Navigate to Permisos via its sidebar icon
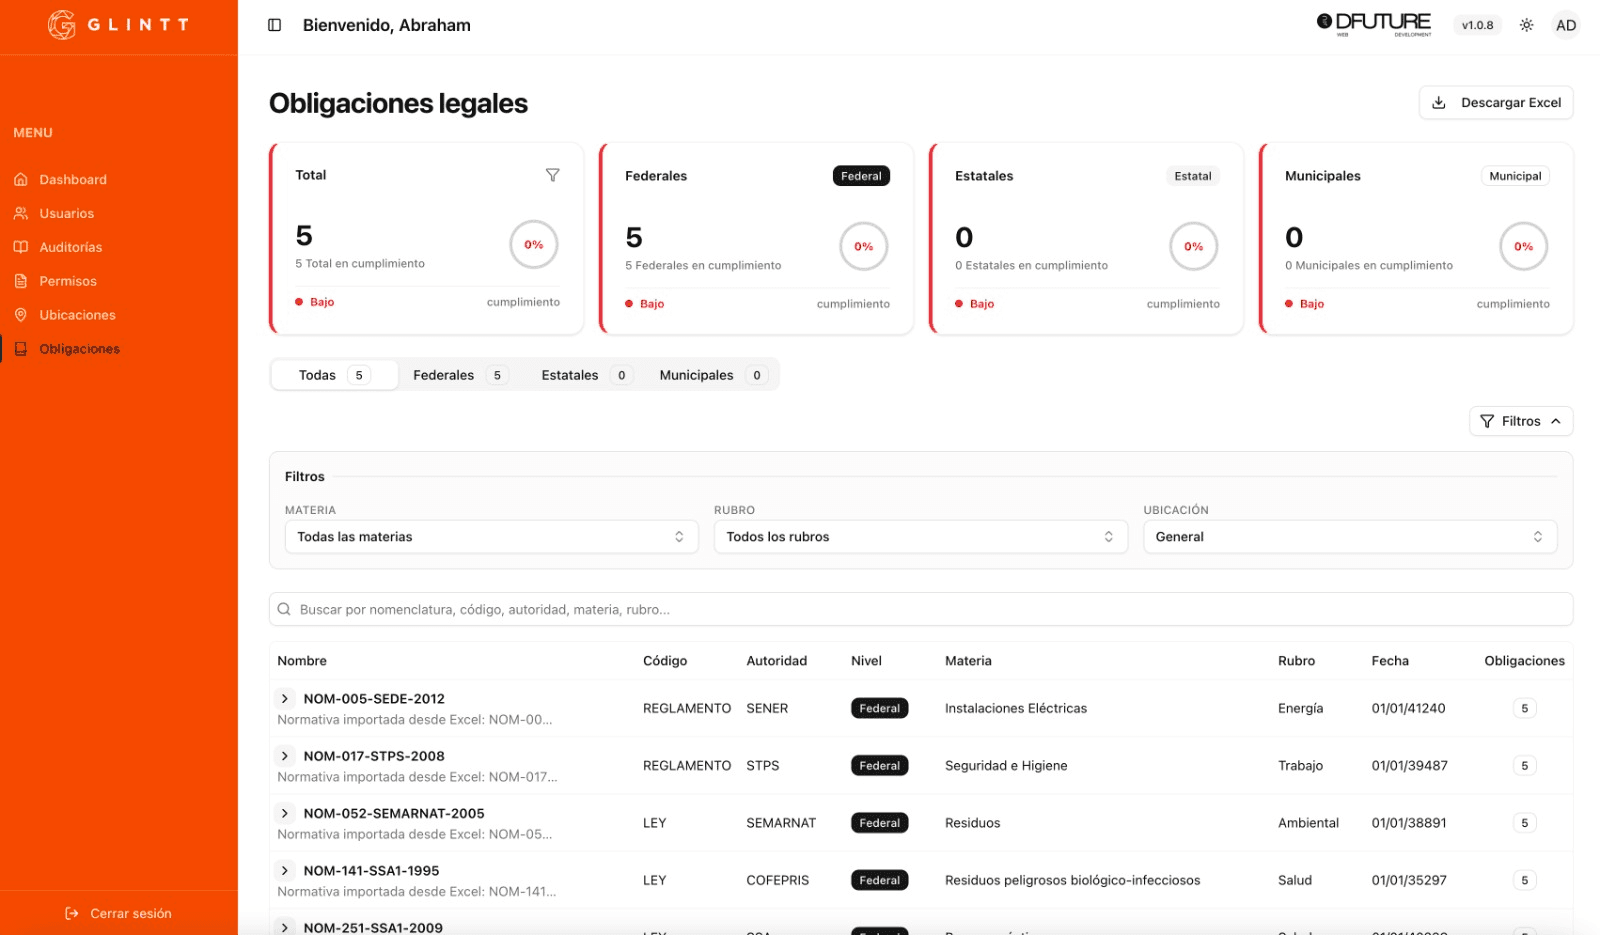 coord(22,281)
